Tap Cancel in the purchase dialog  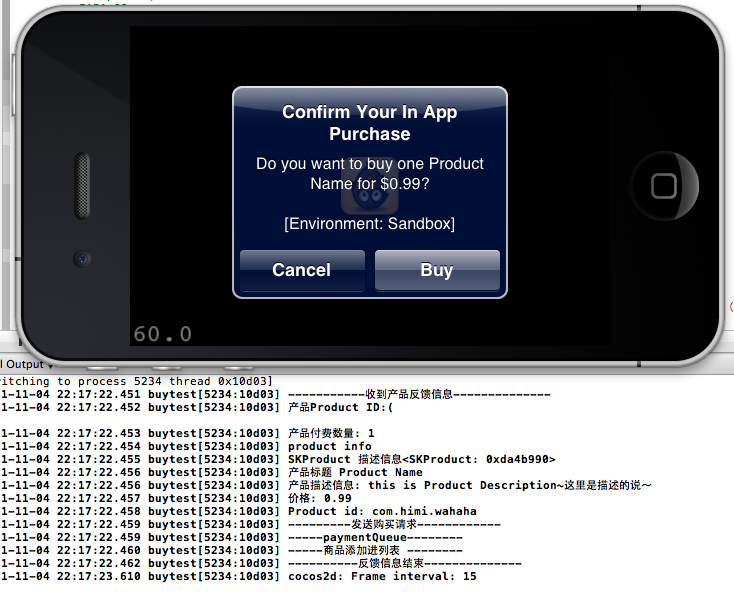[x=302, y=270]
